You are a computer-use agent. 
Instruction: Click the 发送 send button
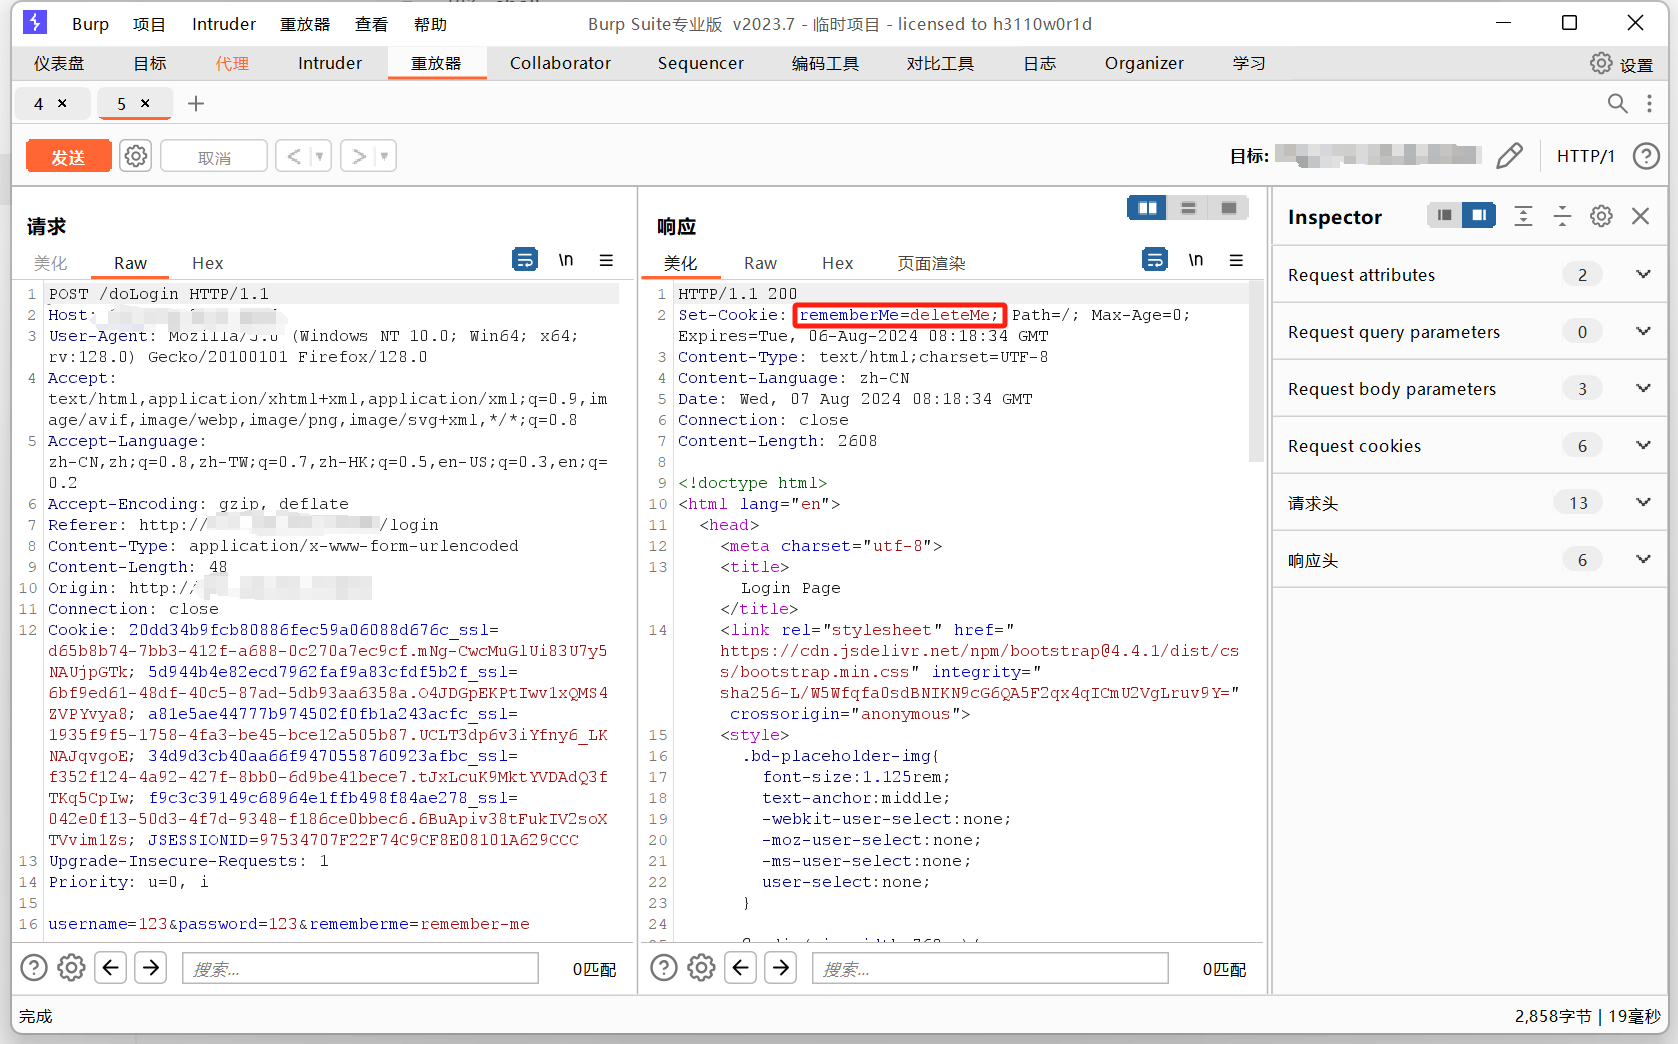tap(68, 156)
